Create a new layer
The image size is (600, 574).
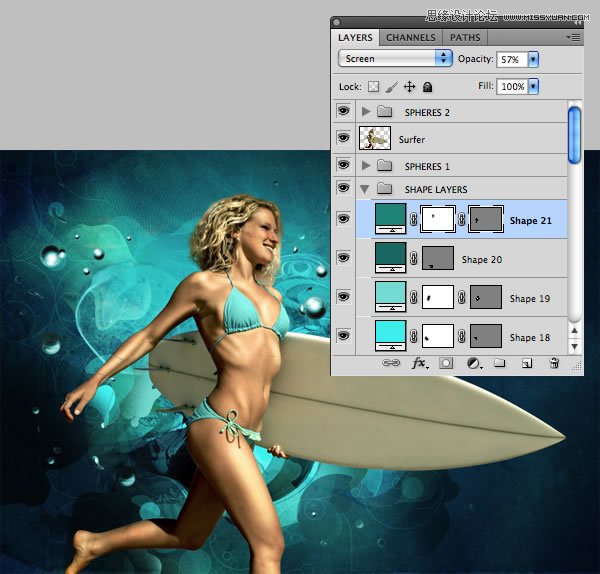pos(526,364)
